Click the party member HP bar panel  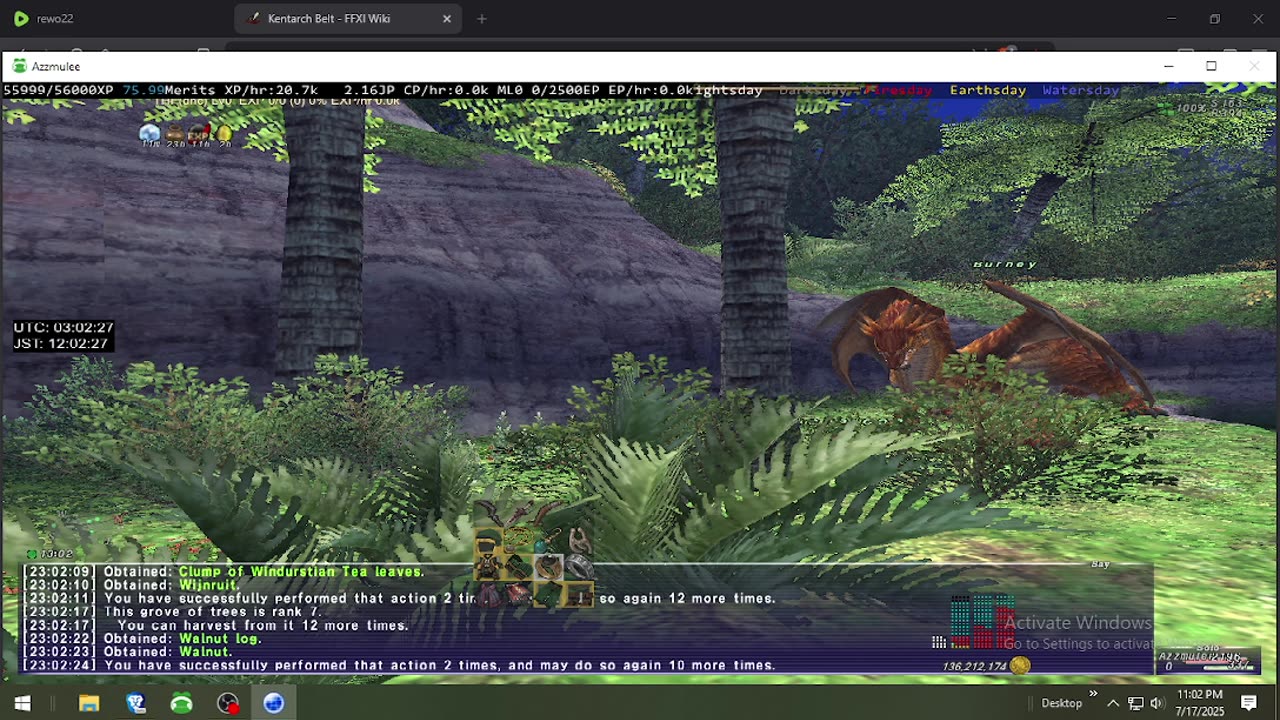[x=1208, y=660]
